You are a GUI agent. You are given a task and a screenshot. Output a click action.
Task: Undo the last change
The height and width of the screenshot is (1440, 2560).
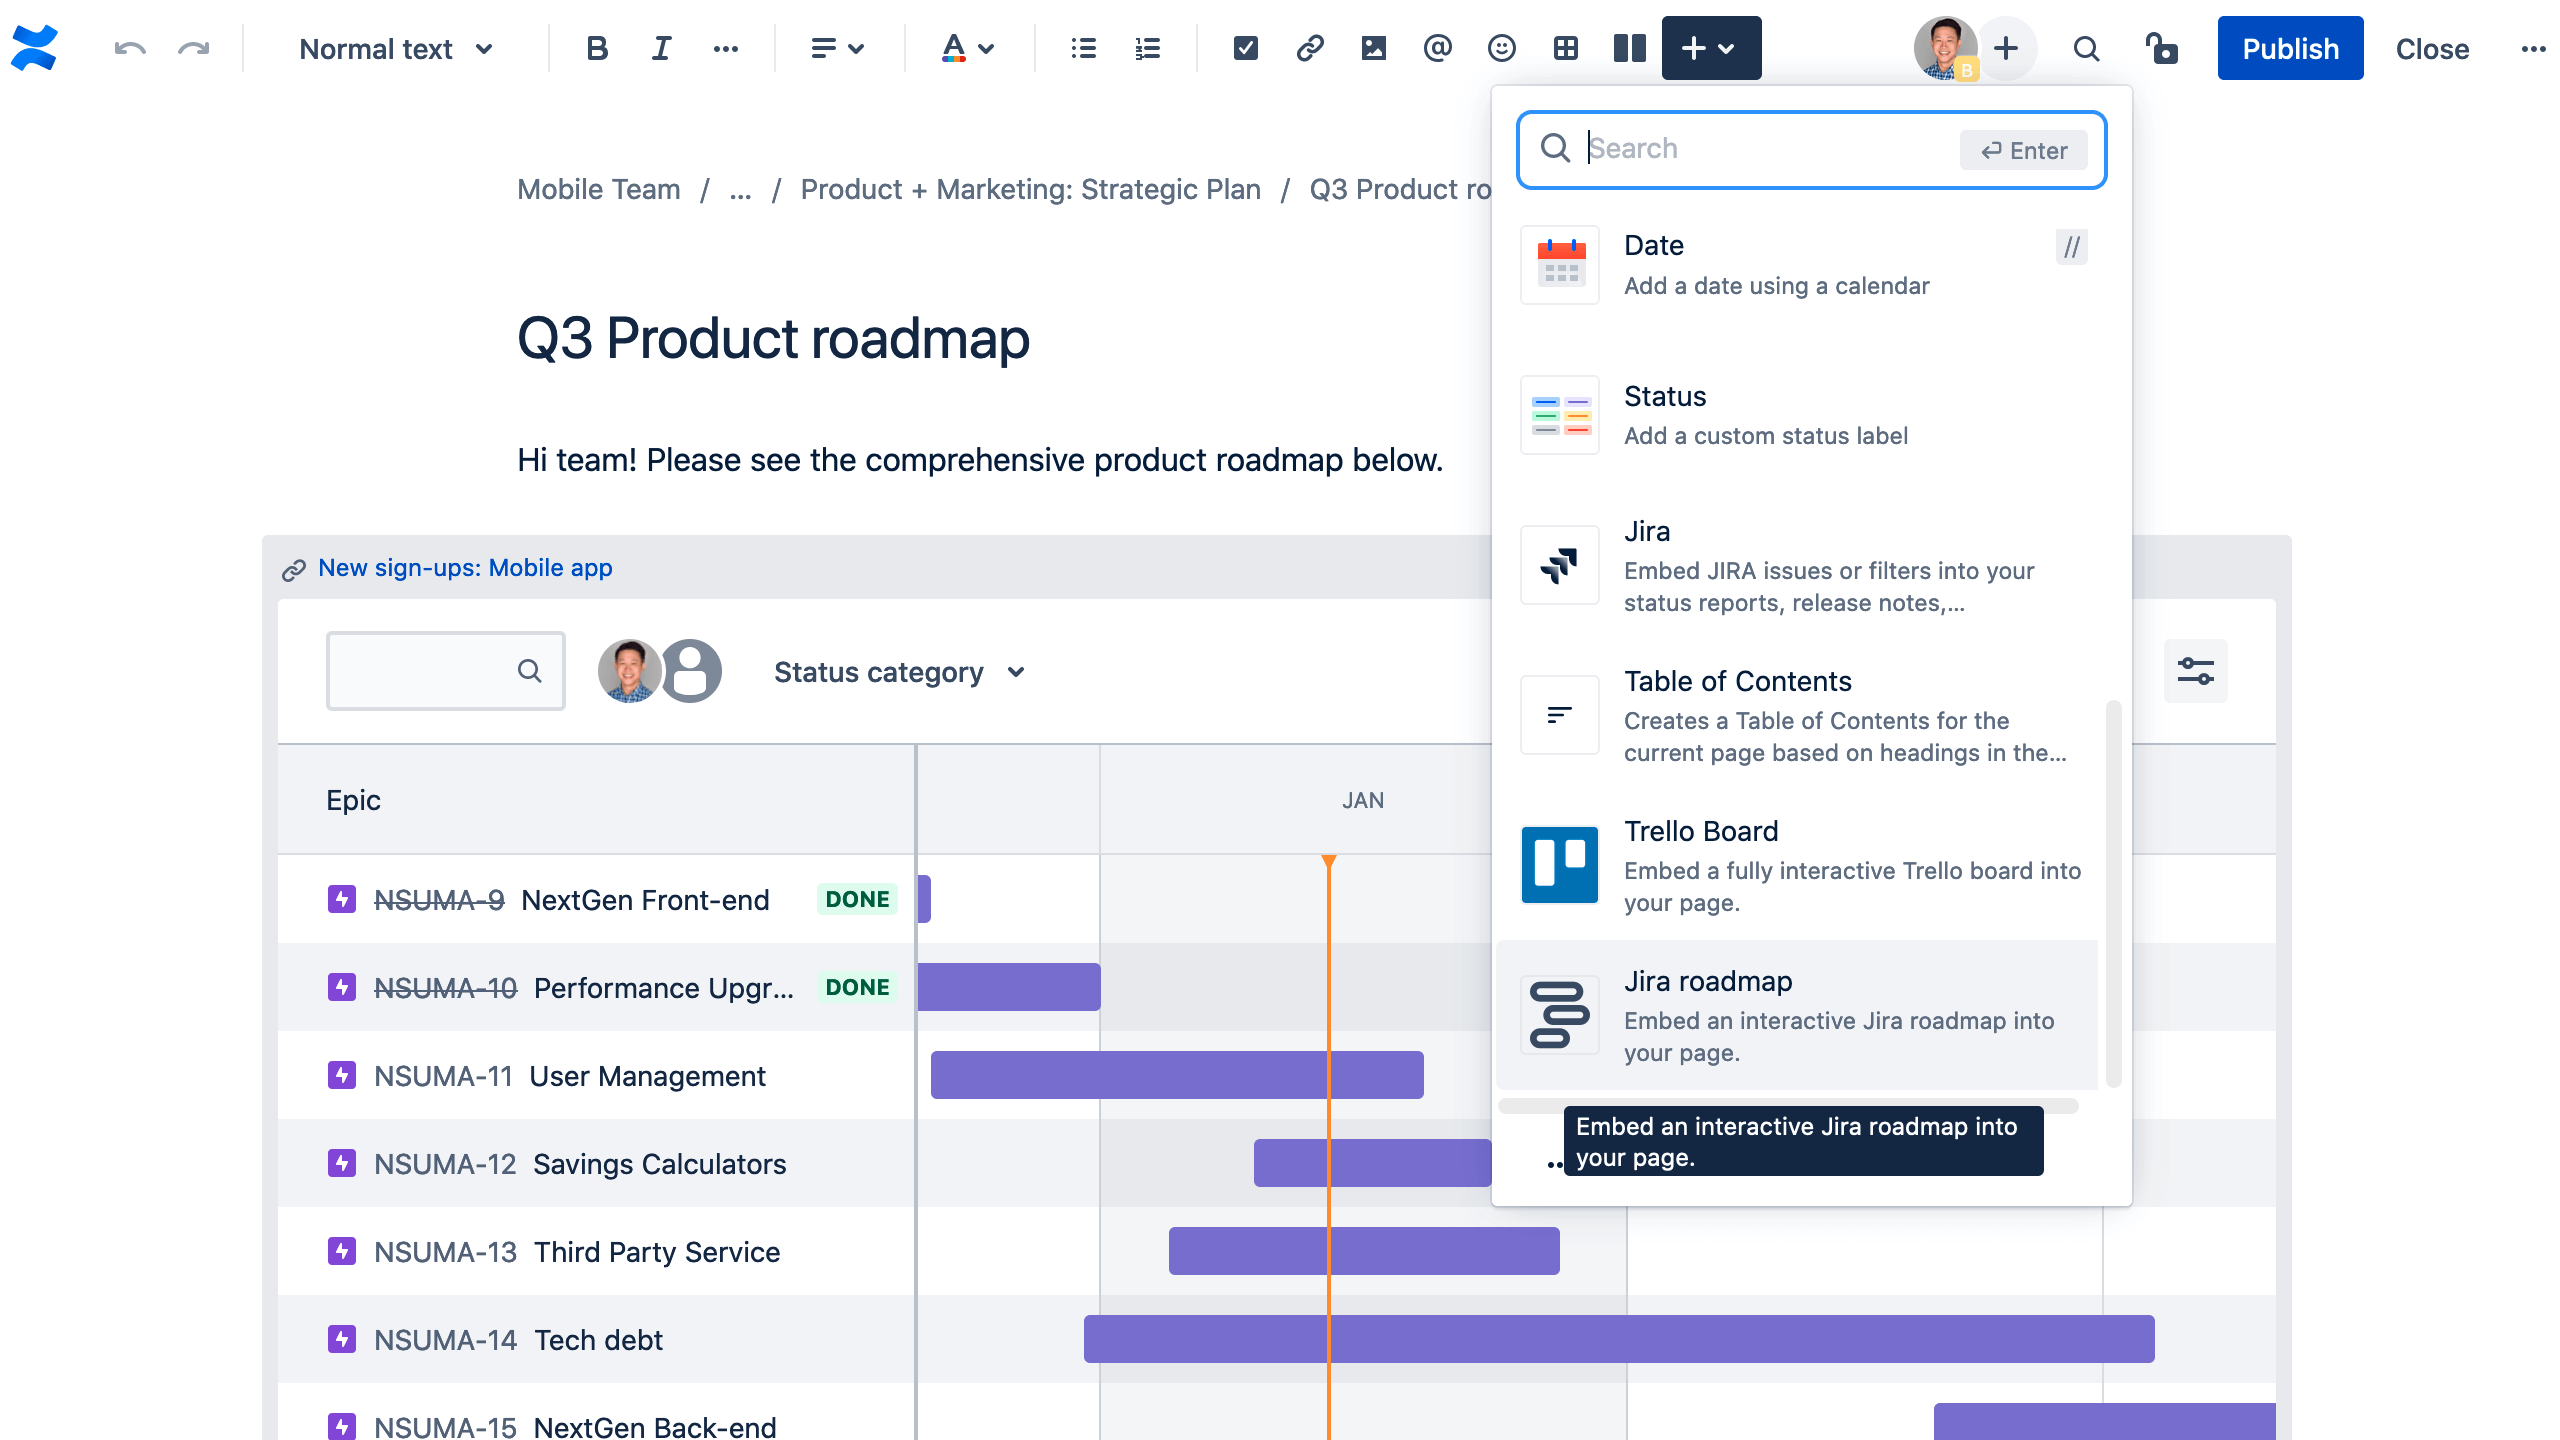(x=129, y=48)
